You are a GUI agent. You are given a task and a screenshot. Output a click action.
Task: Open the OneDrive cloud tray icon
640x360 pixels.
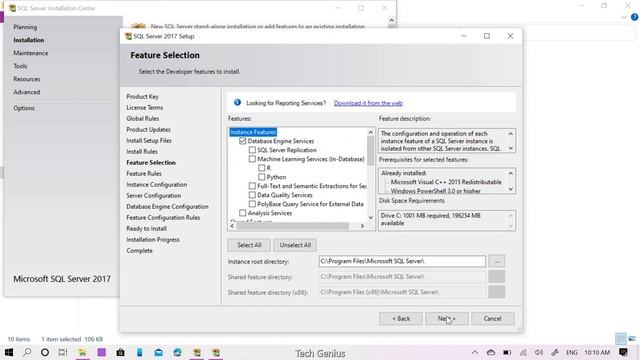[x=491, y=353]
